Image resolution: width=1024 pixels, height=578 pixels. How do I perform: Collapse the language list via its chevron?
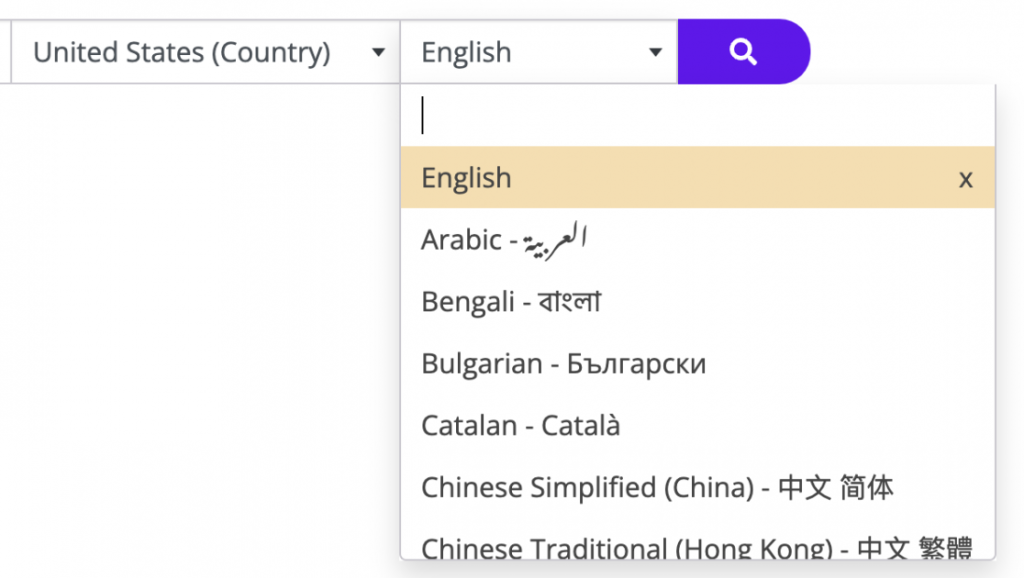(x=655, y=52)
